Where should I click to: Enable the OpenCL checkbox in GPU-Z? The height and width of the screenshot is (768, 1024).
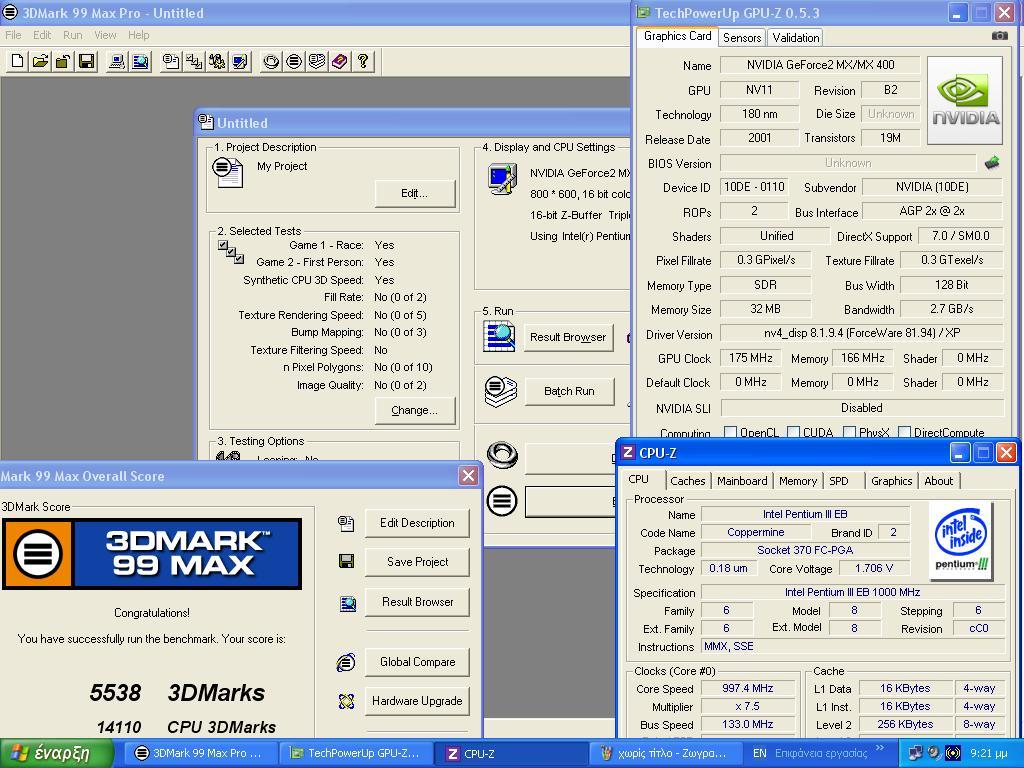[731, 432]
